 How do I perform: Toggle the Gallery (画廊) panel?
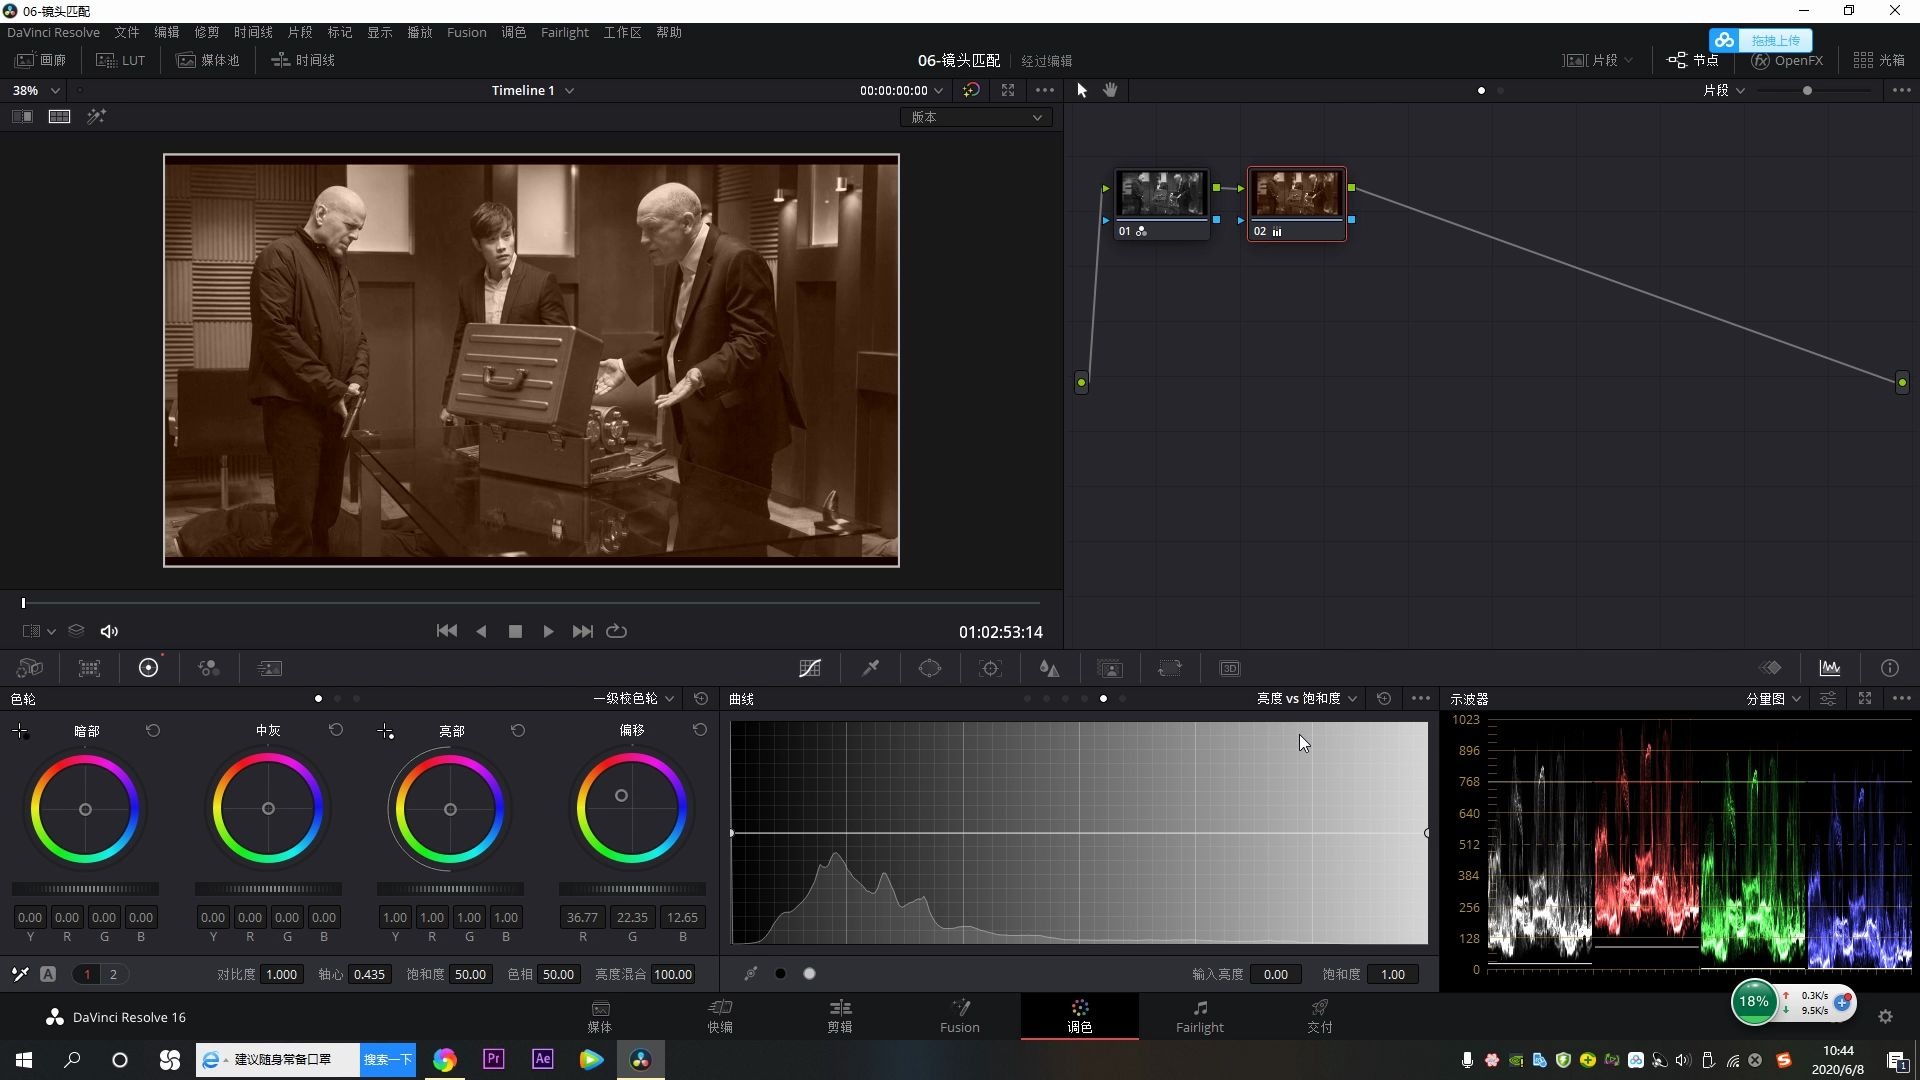tap(41, 60)
